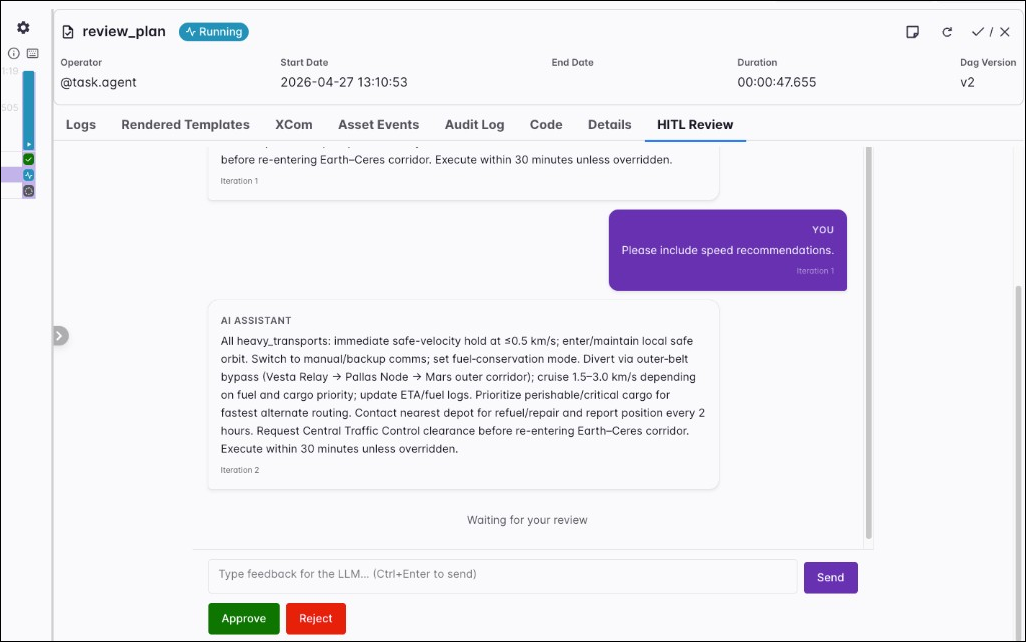Send feedback to the LLM
The image size is (1026, 642).
pos(830,577)
